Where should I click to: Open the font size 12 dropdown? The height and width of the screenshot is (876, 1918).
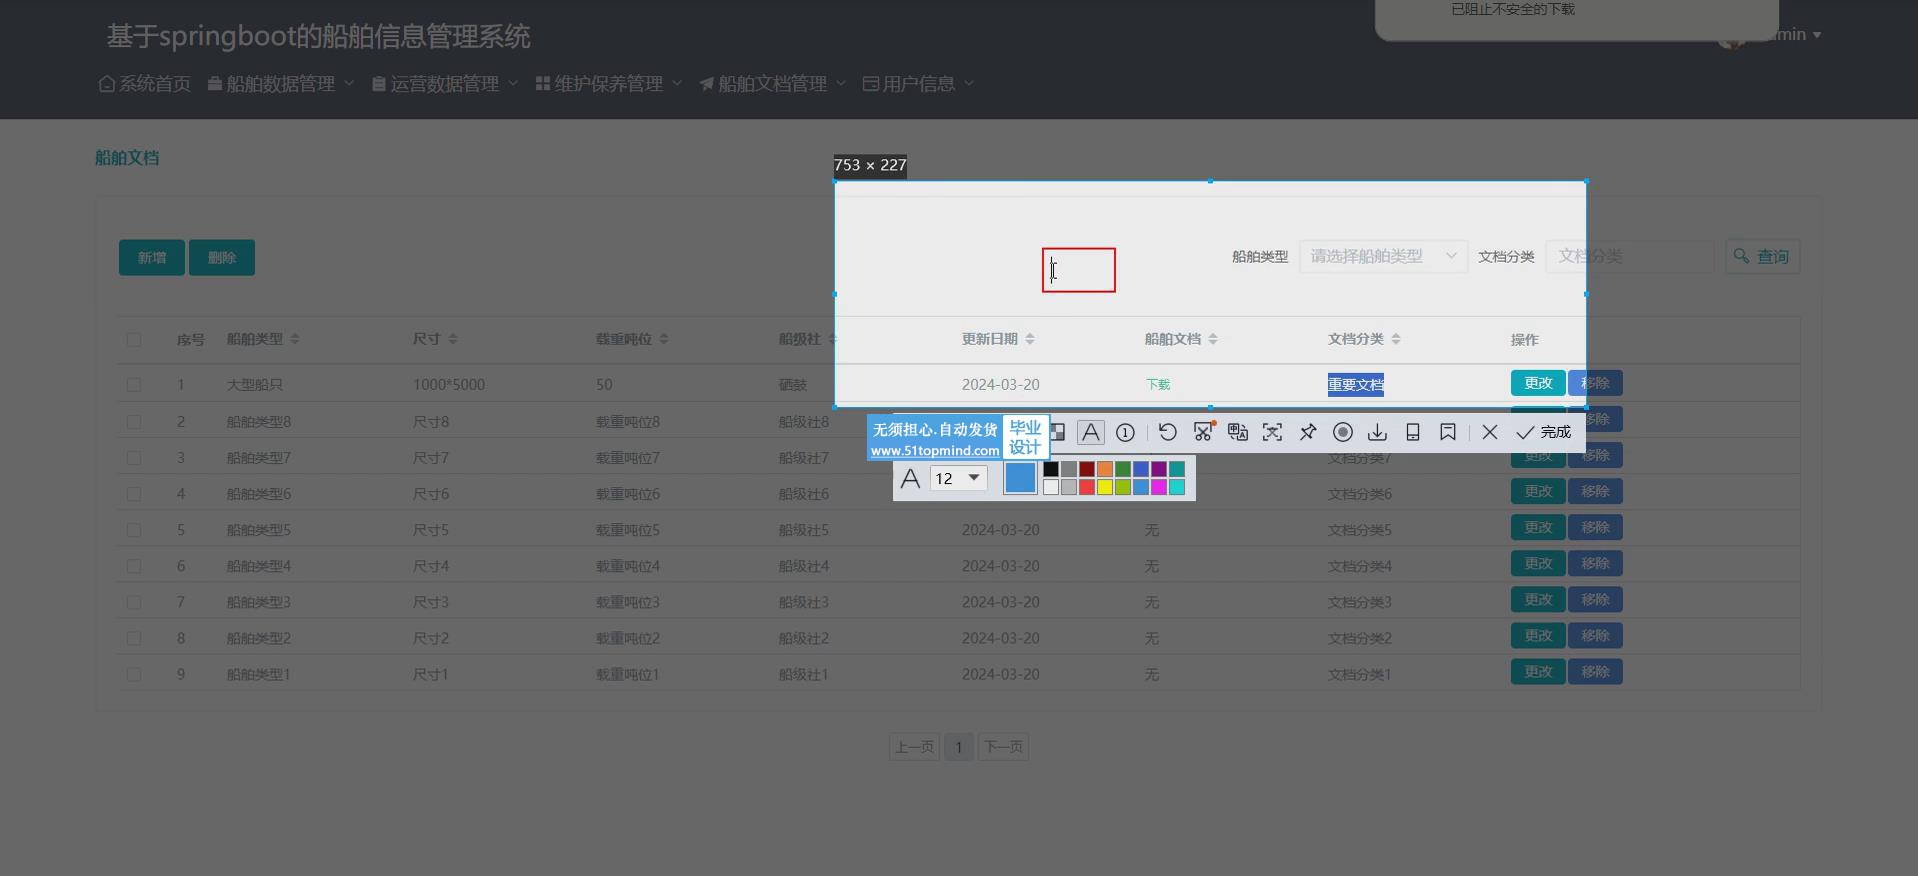tap(958, 478)
